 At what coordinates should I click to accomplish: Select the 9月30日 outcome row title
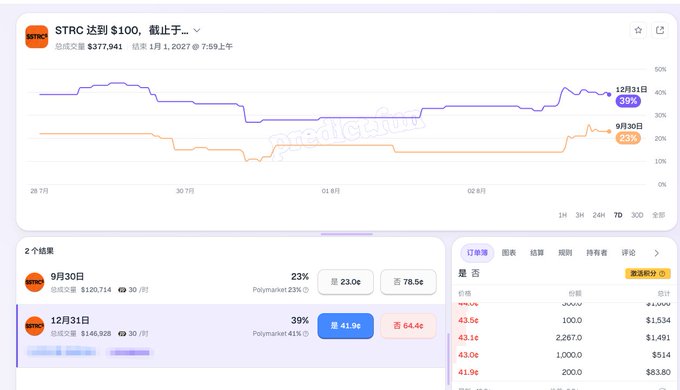point(67,276)
